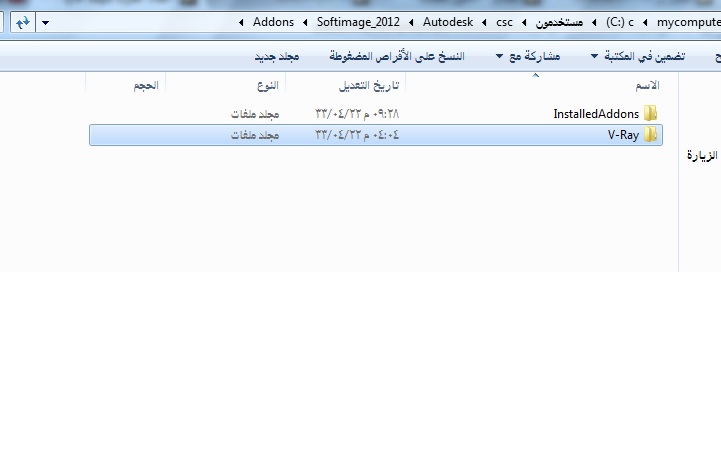Expand the arrow beside csc breadcrumb
Screen dimensions: 721x460
484,22
